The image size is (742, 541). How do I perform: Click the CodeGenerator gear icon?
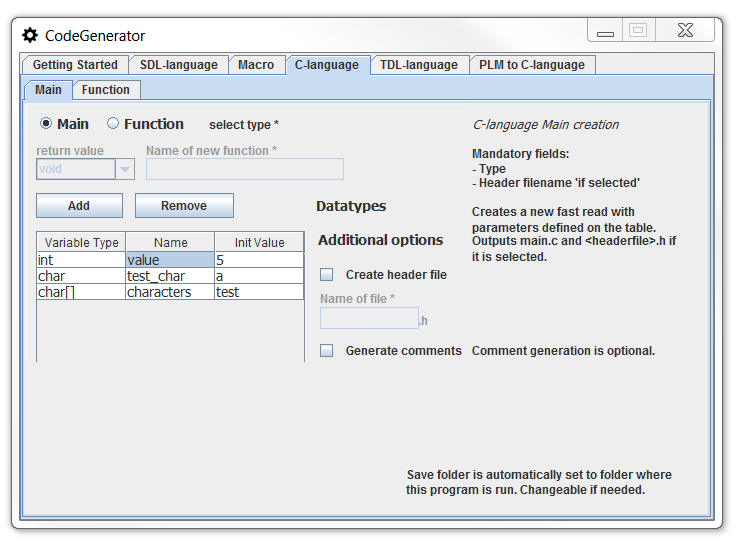coord(30,35)
